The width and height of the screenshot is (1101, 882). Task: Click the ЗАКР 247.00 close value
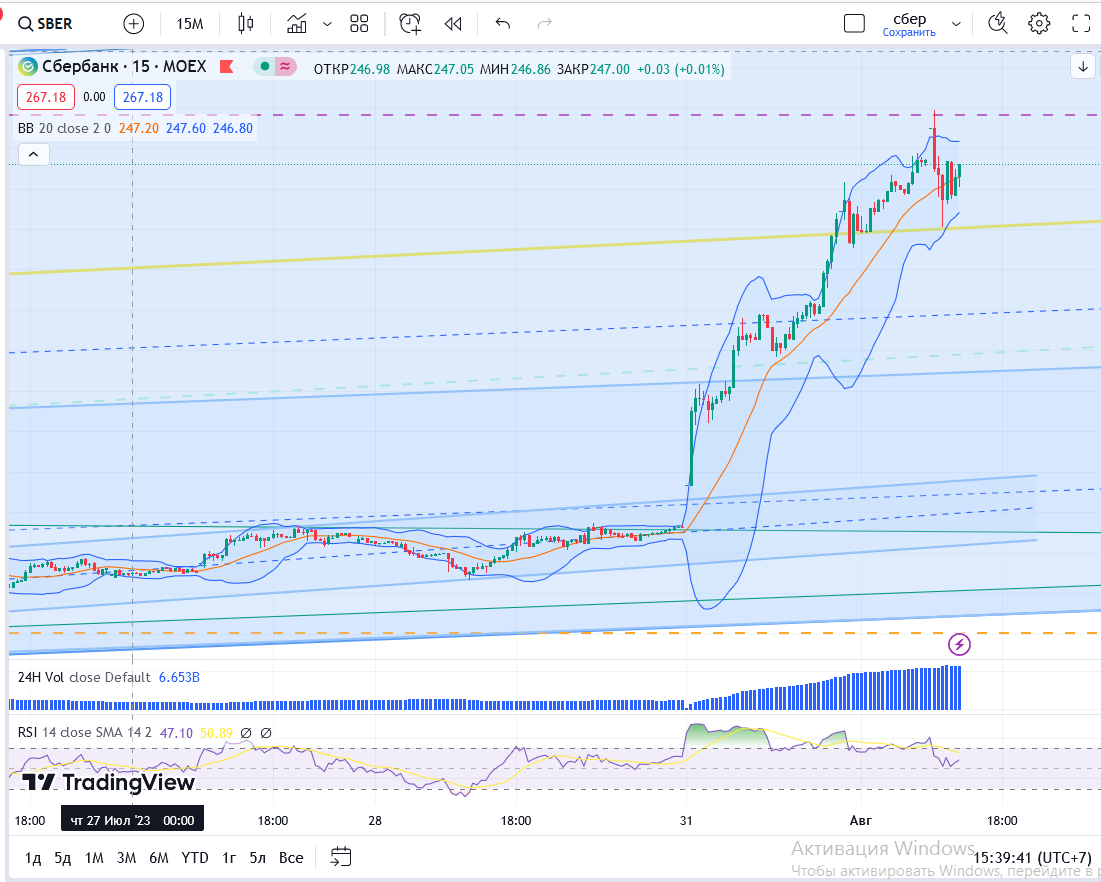[593, 69]
